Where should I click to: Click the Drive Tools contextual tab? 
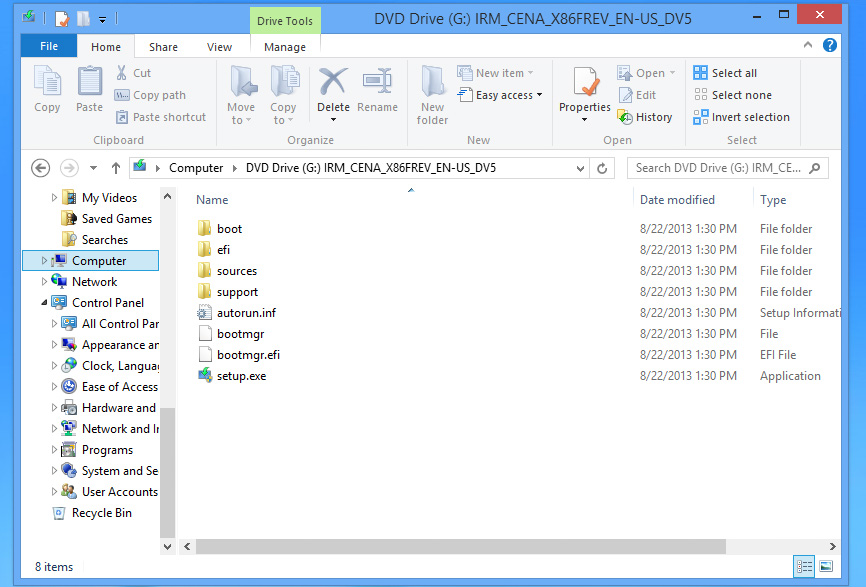(x=285, y=21)
